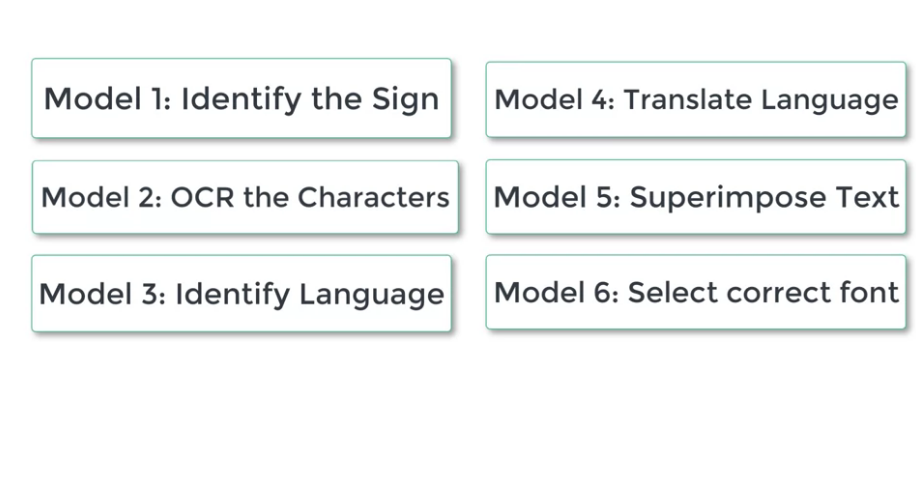The image size is (916, 500).
Task: Click the word "Characters" in Model 2
Action: (x=373, y=197)
